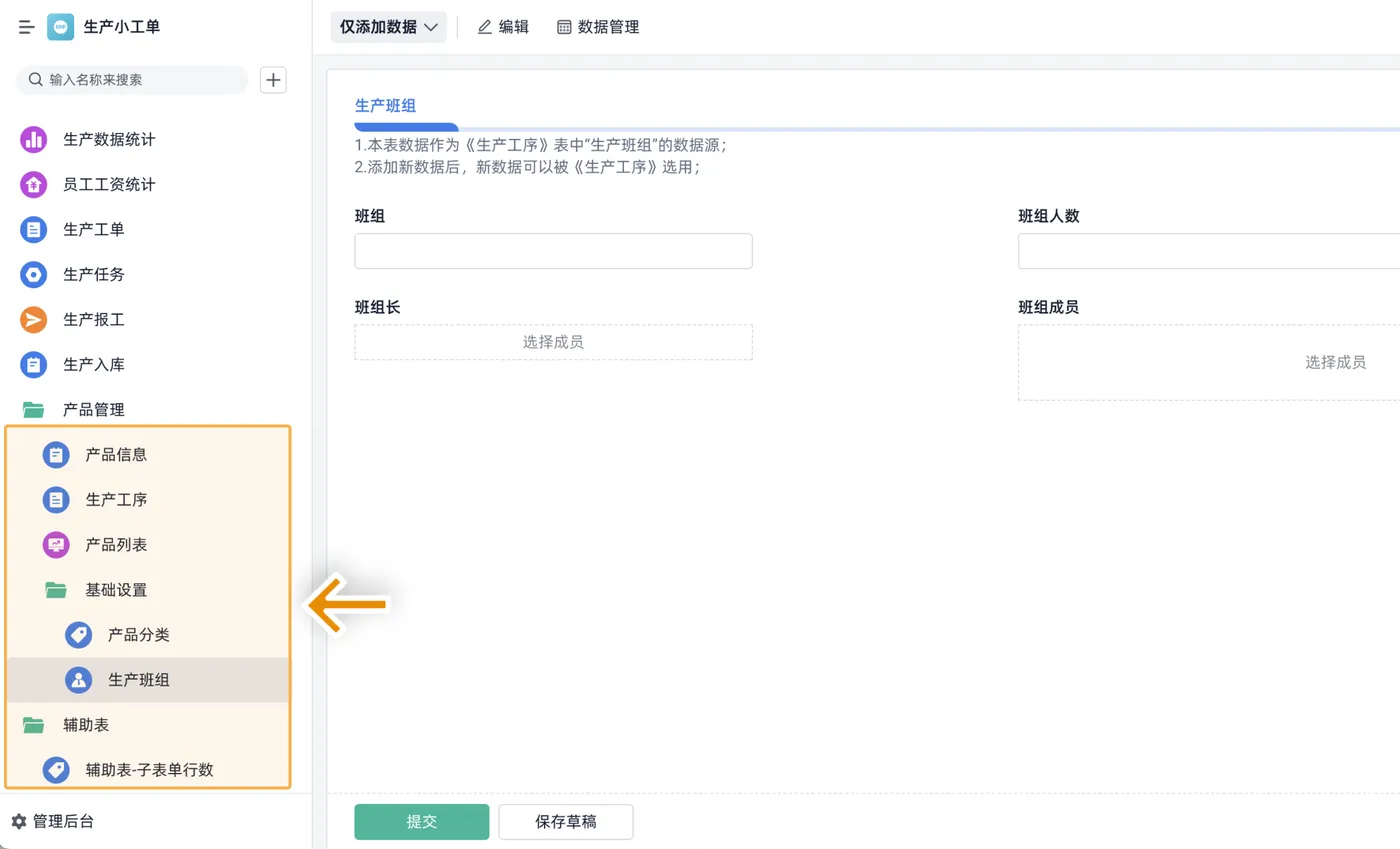Select the 生产班组 form tab
This screenshot has height=849, width=1400.
point(385,105)
